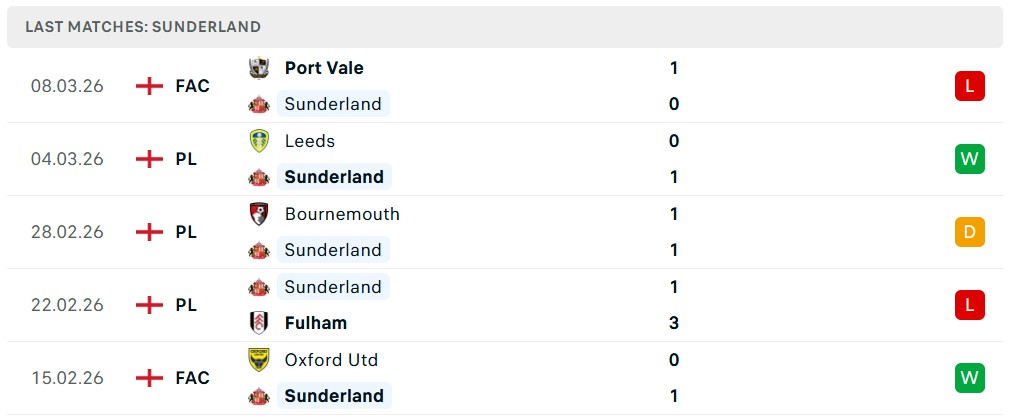Click the green W badge for Leeds match
The width and height of the screenshot is (1009, 420).
click(969, 159)
